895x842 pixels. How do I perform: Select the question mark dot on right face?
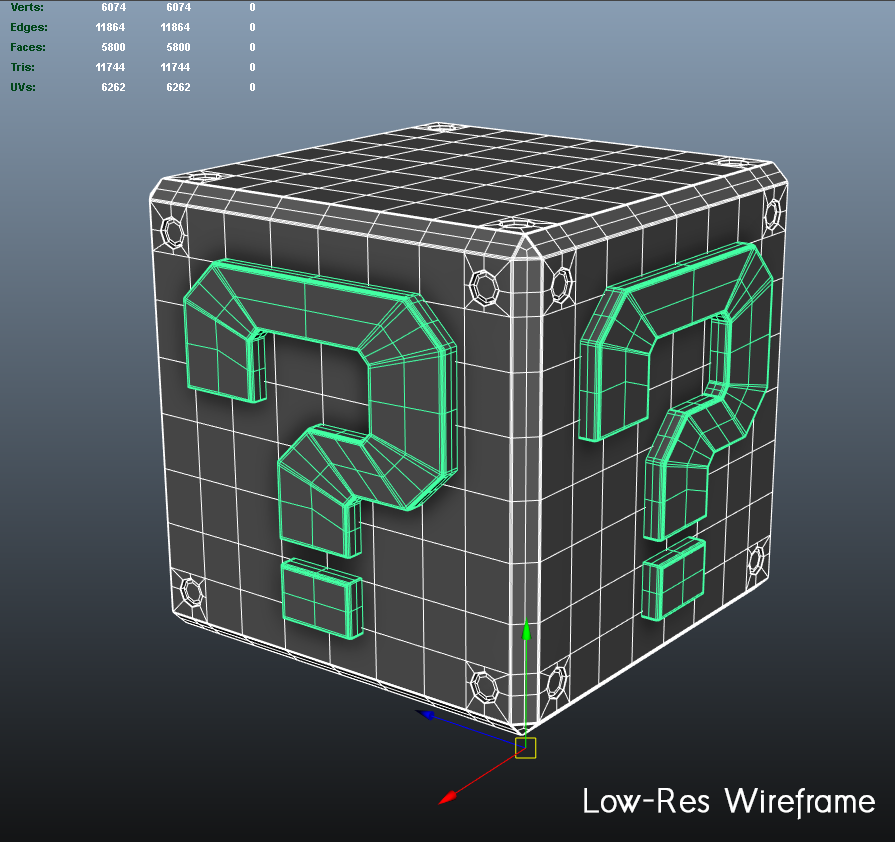point(674,579)
